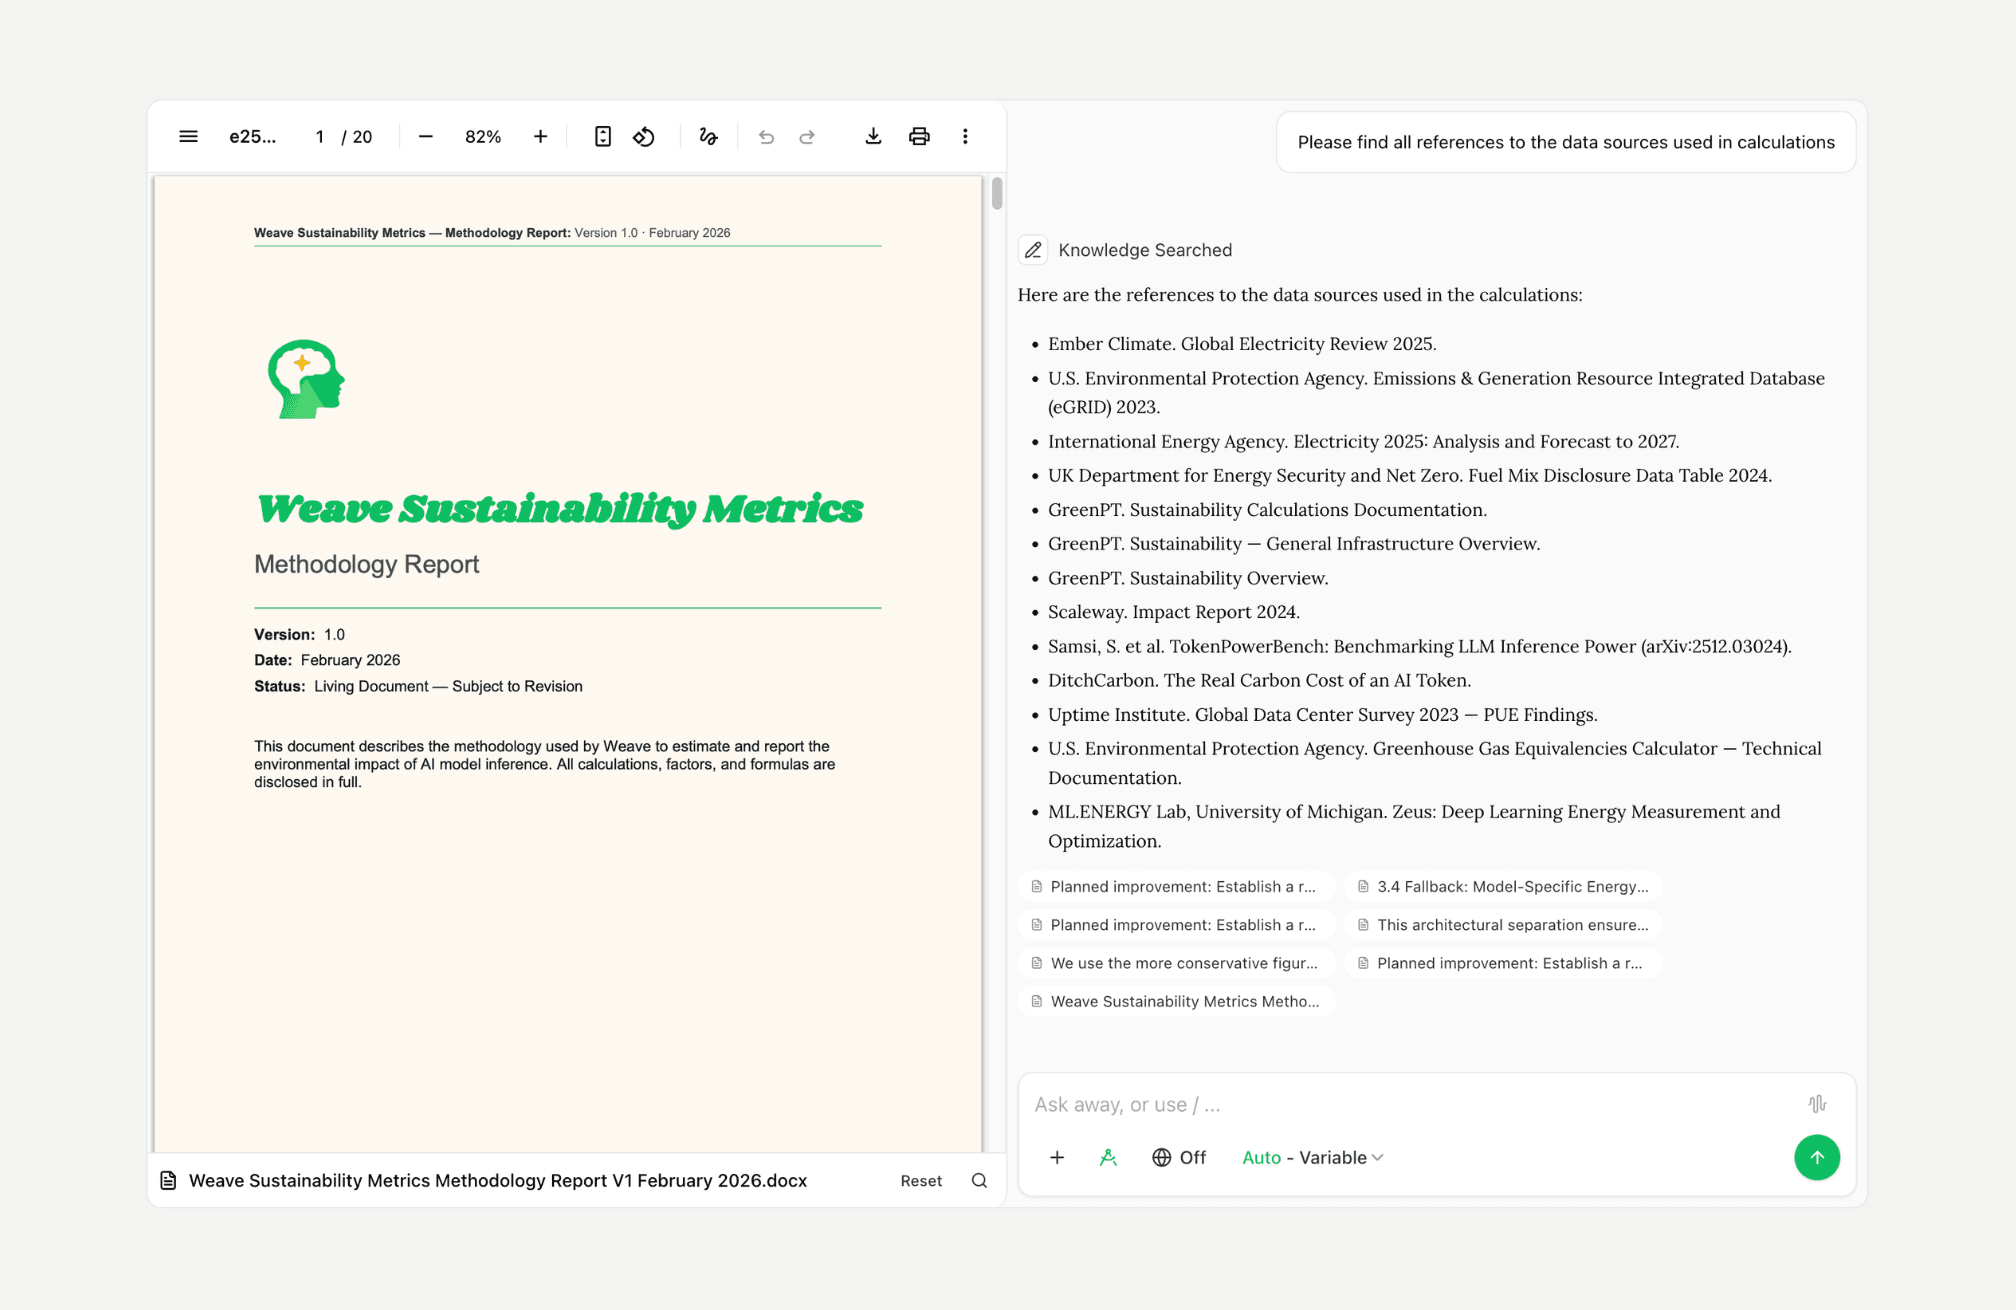Viewport: 2016px width, 1310px height.
Task: Download the PDF document
Action: click(x=872, y=136)
